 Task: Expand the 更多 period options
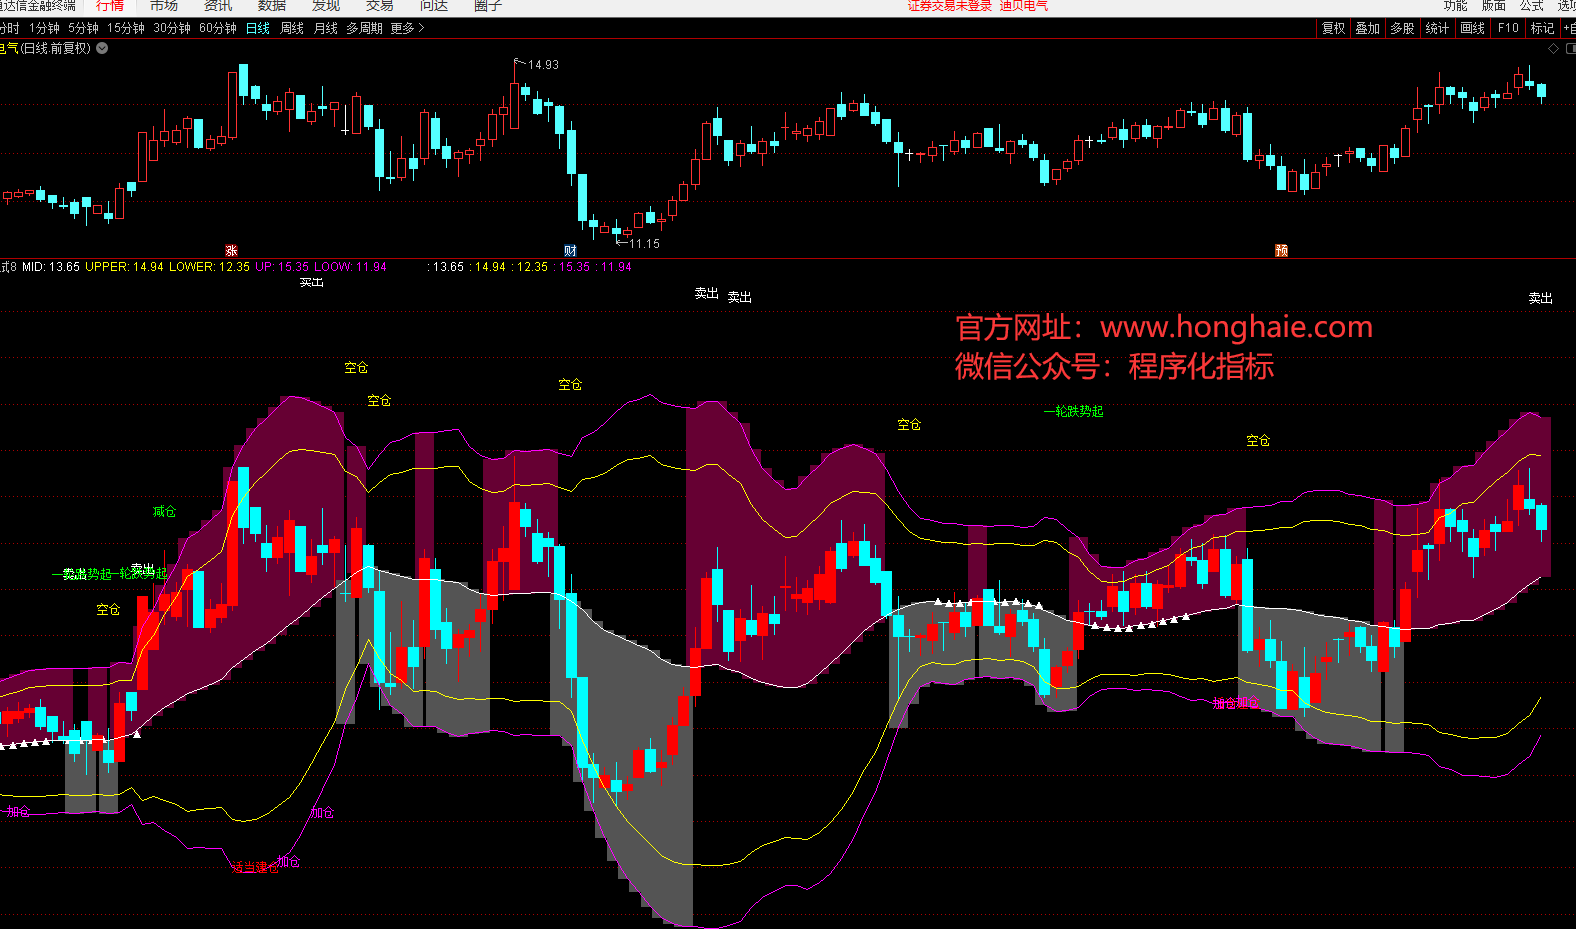tap(407, 28)
